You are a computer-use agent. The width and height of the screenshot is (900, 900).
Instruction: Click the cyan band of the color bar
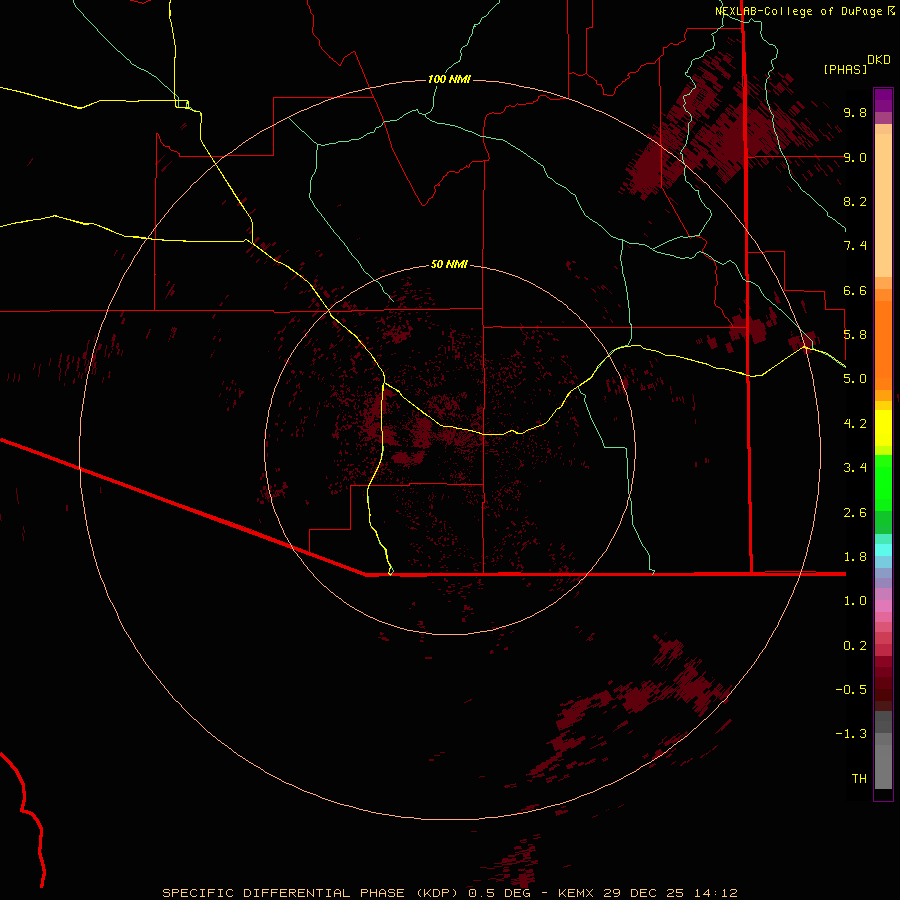coord(883,550)
